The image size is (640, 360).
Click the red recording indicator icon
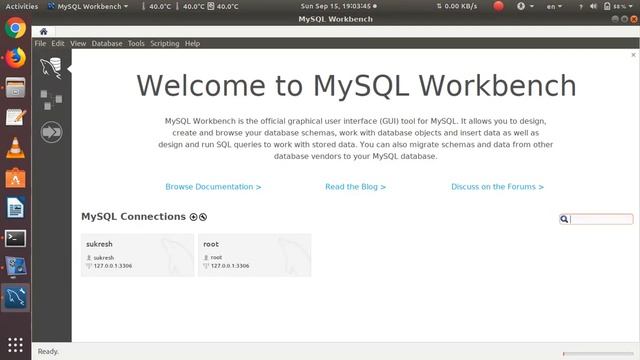[498, 6]
